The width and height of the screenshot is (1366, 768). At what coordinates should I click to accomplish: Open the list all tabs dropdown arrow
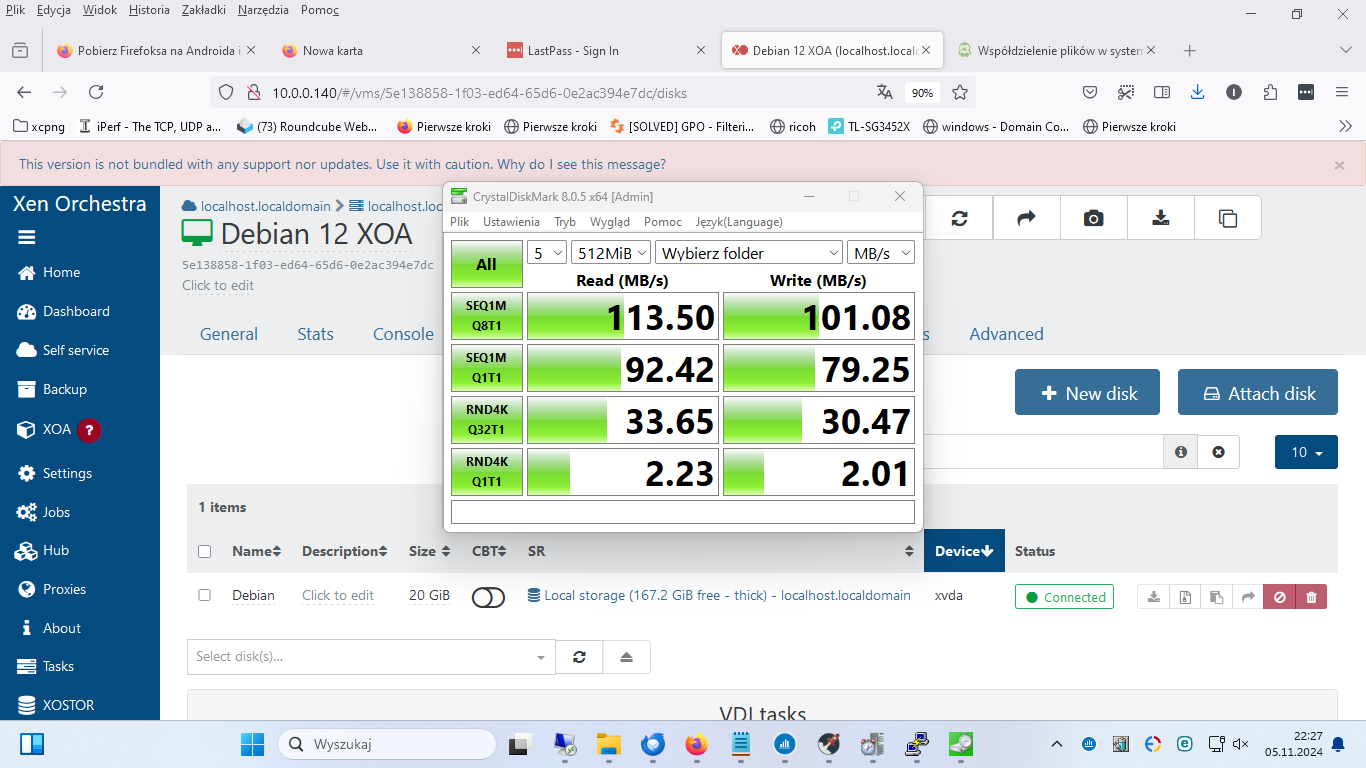click(1345, 50)
